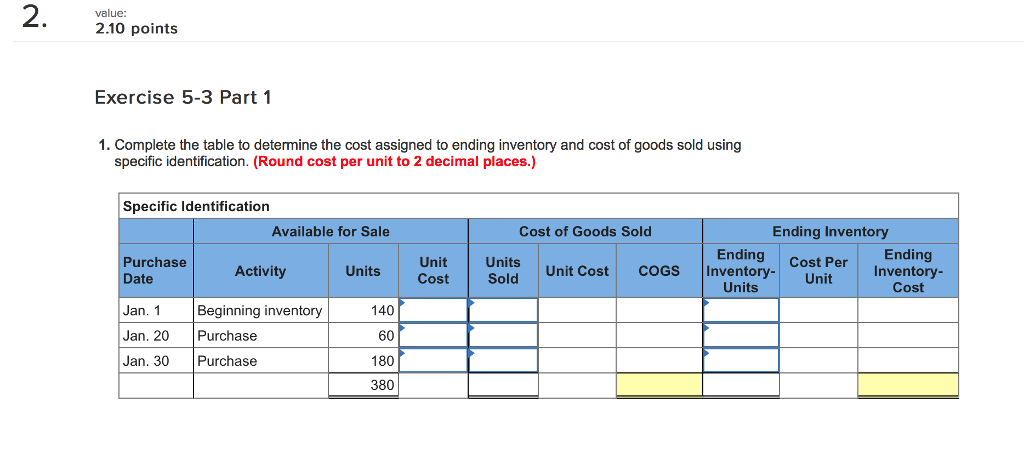The height and width of the screenshot is (453, 1024).
Task: Click Unit Cost cell for Beginning inventory
Action: point(433,311)
